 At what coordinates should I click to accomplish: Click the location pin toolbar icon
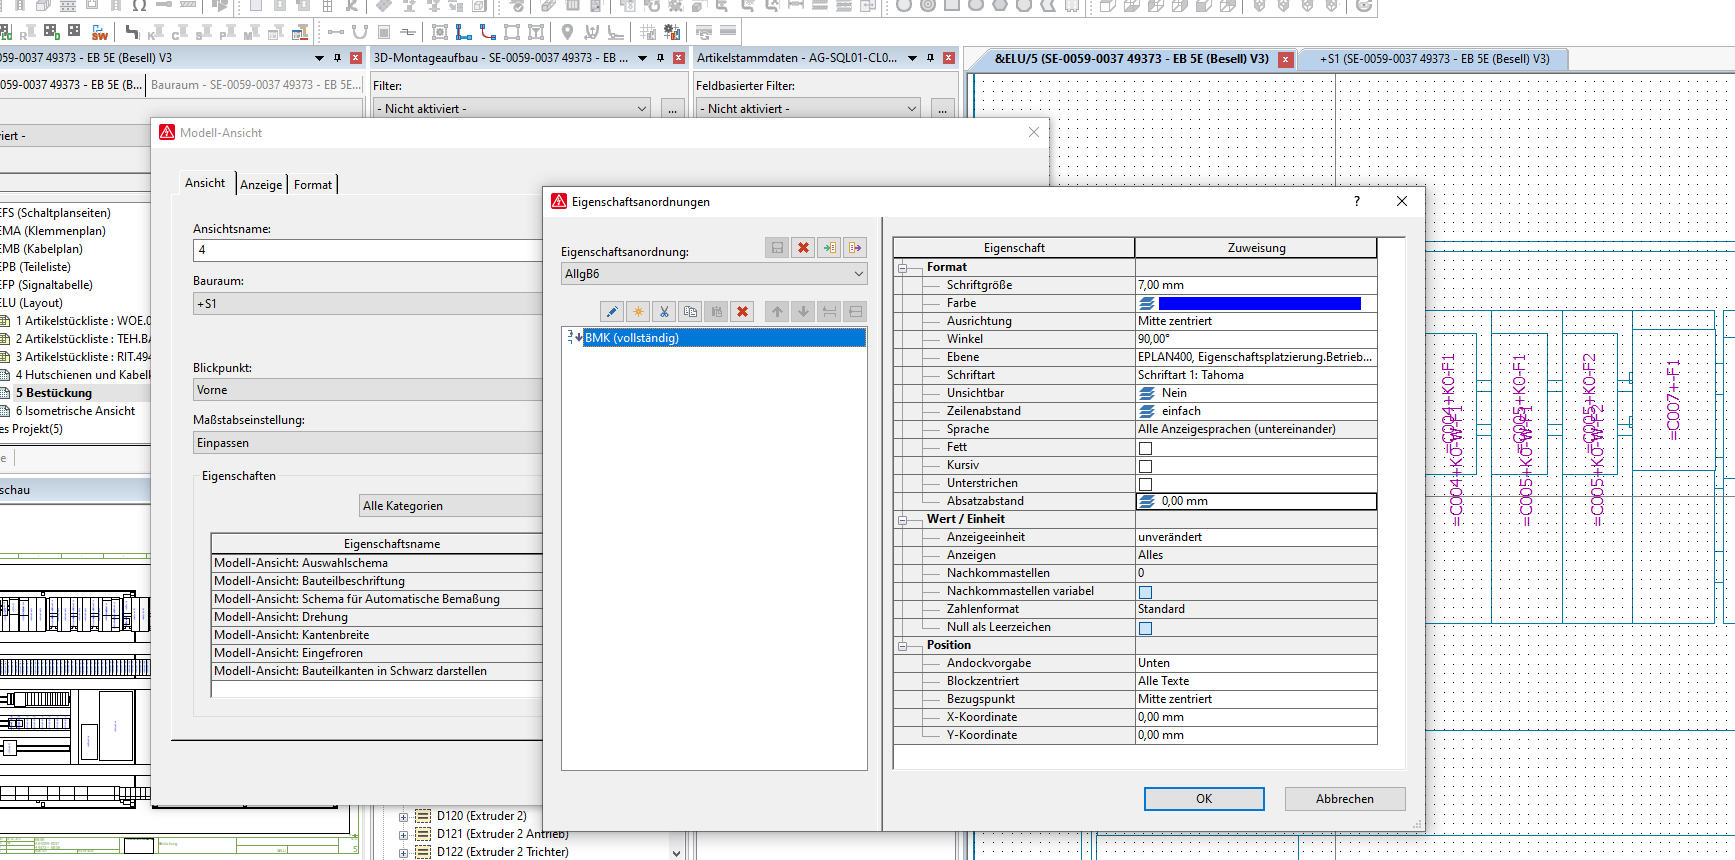point(567,33)
